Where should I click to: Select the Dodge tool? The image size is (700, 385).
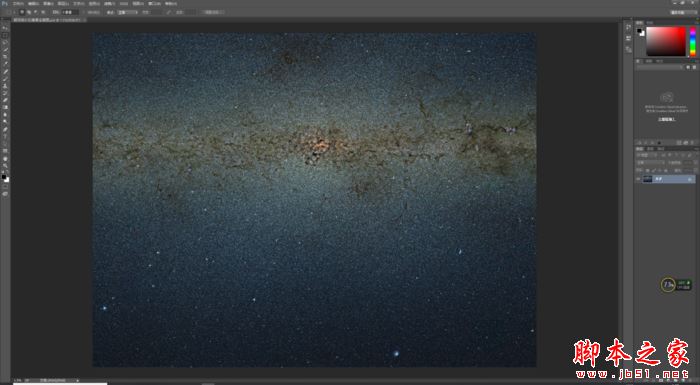[x=5, y=121]
